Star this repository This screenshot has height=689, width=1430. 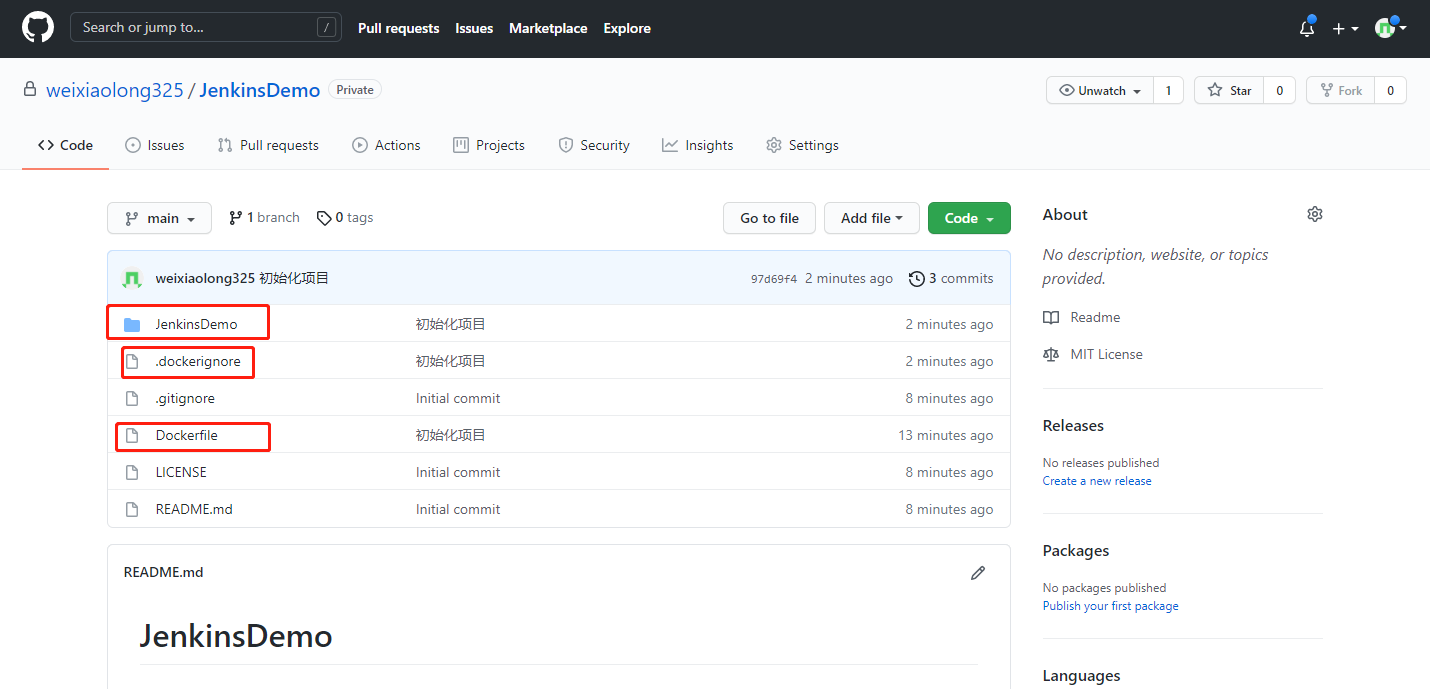click(x=1229, y=90)
